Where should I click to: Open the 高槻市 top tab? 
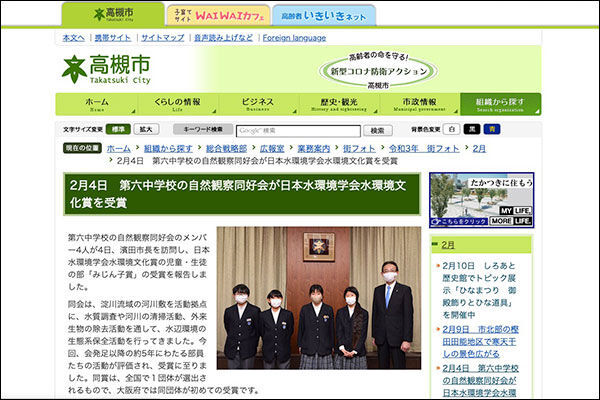click(x=113, y=15)
